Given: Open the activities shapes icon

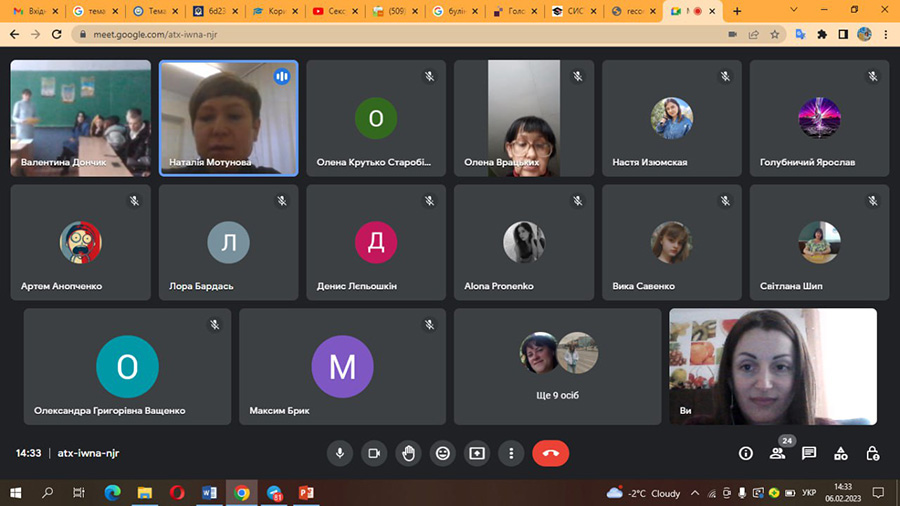Looking at the screenshot, I should point(841,453).
